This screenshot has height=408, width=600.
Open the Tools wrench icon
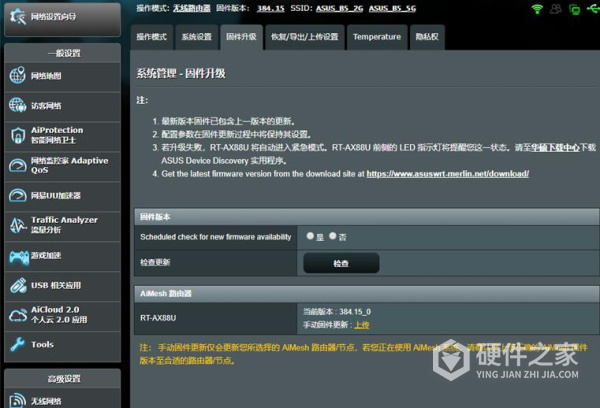18,344
